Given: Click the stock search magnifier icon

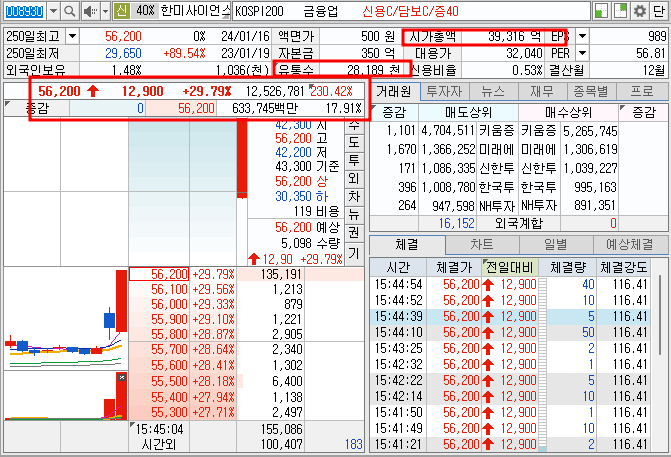Looking at the screenshot, I should coord(69,11).
